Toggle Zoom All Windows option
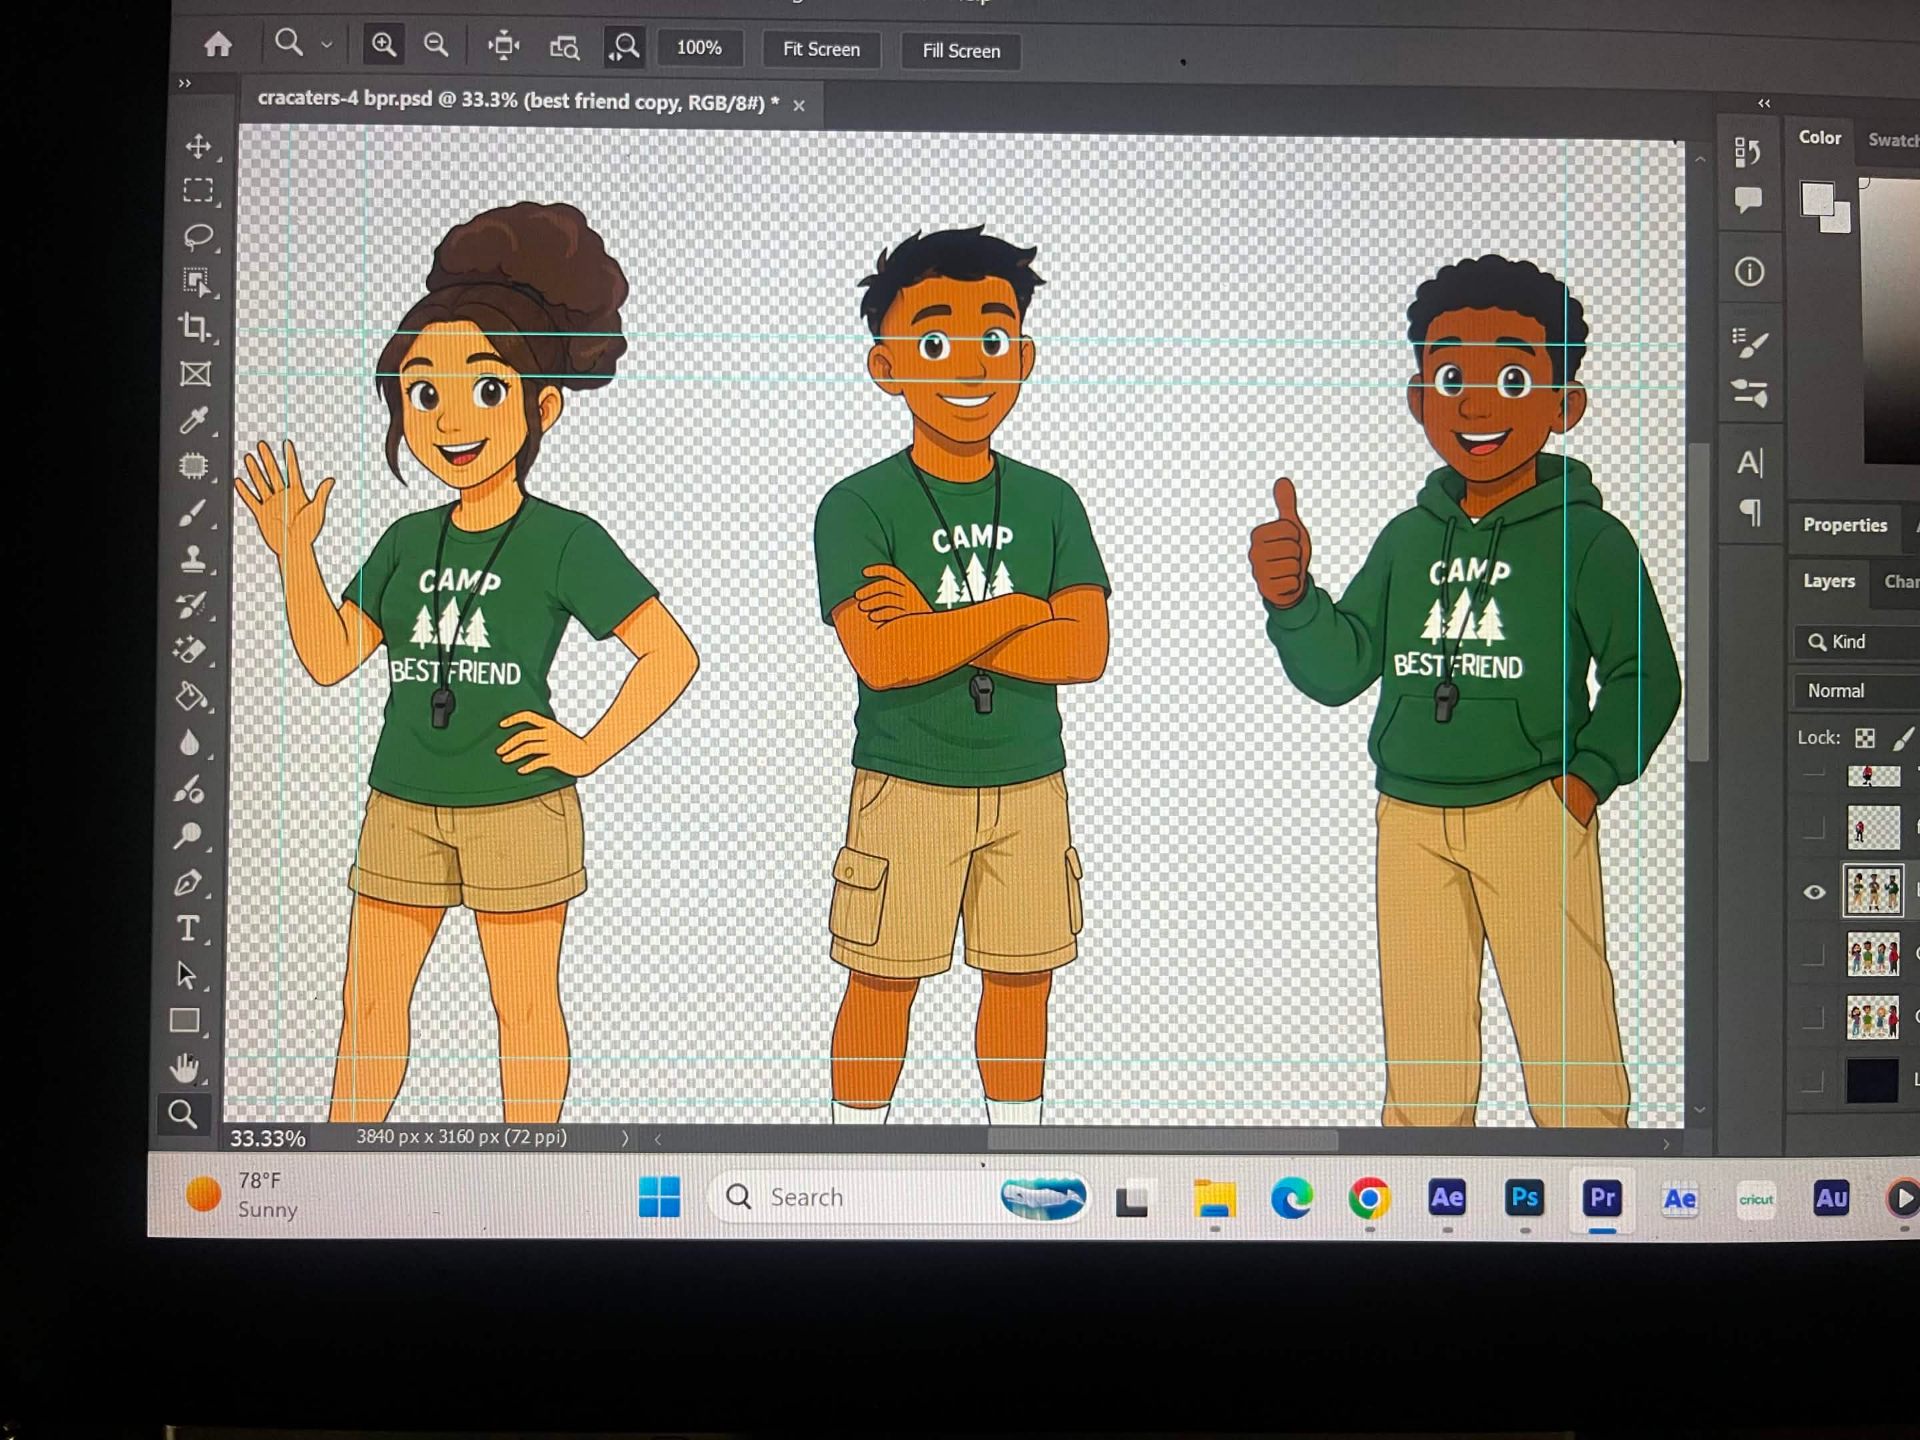The height and width of the screenshot is (1440, 1920). point(564,47)
